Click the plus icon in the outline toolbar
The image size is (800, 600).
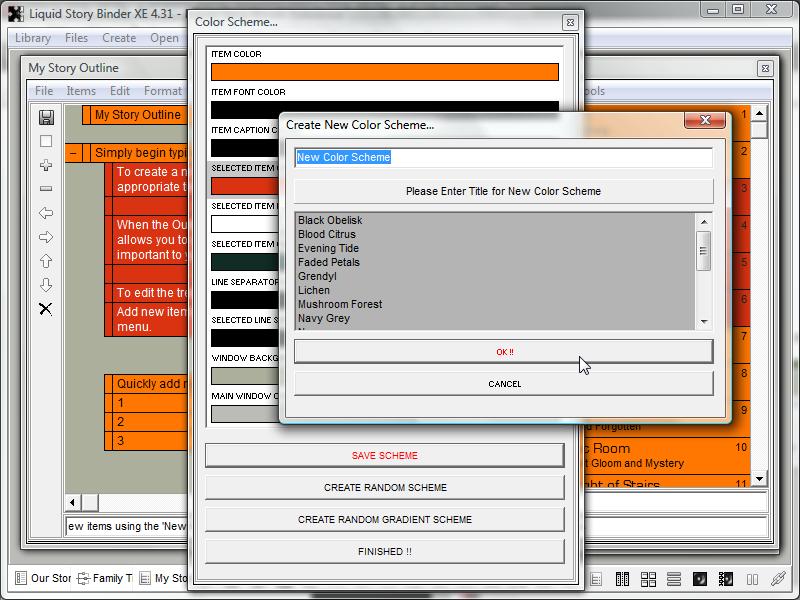pyautogui.click(x=46, y=165)
